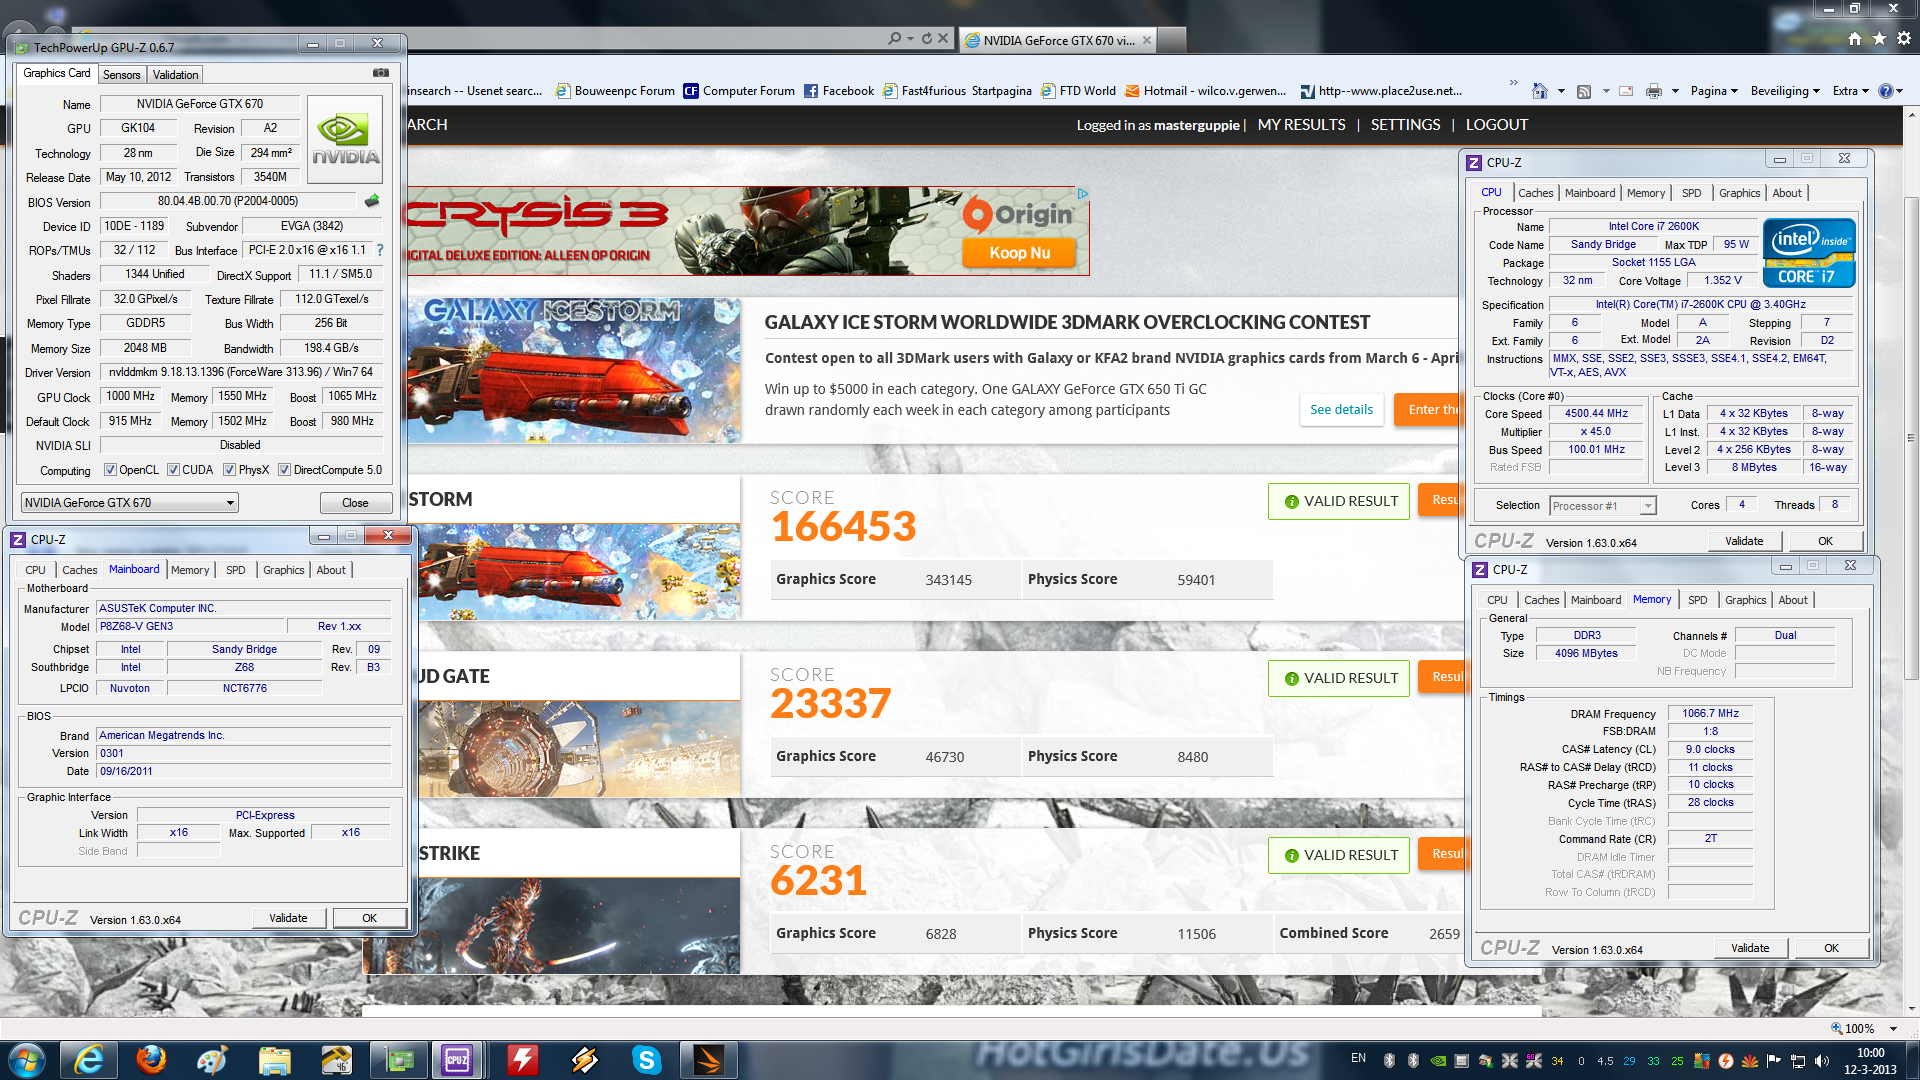The width and height of the screenshot is (1920, 1080).
Task: Open Facebook favorites bar link
Action: tap(839, 91)
